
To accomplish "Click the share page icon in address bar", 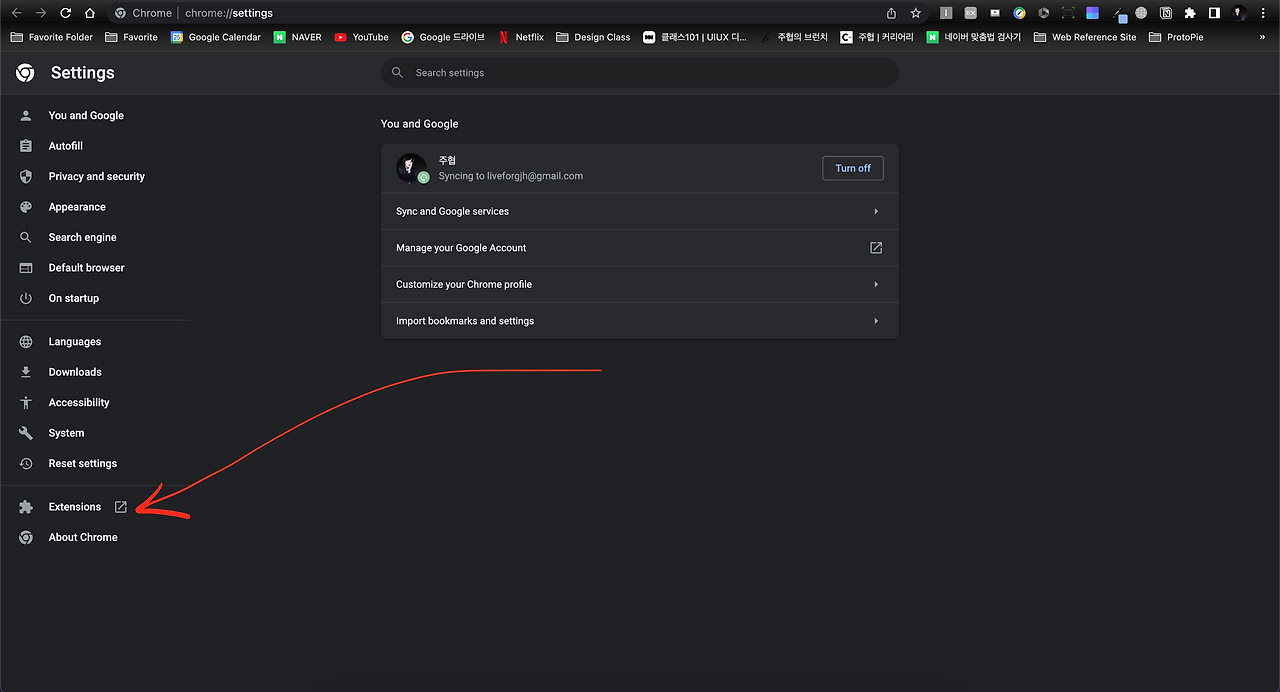I will point(891,13).
